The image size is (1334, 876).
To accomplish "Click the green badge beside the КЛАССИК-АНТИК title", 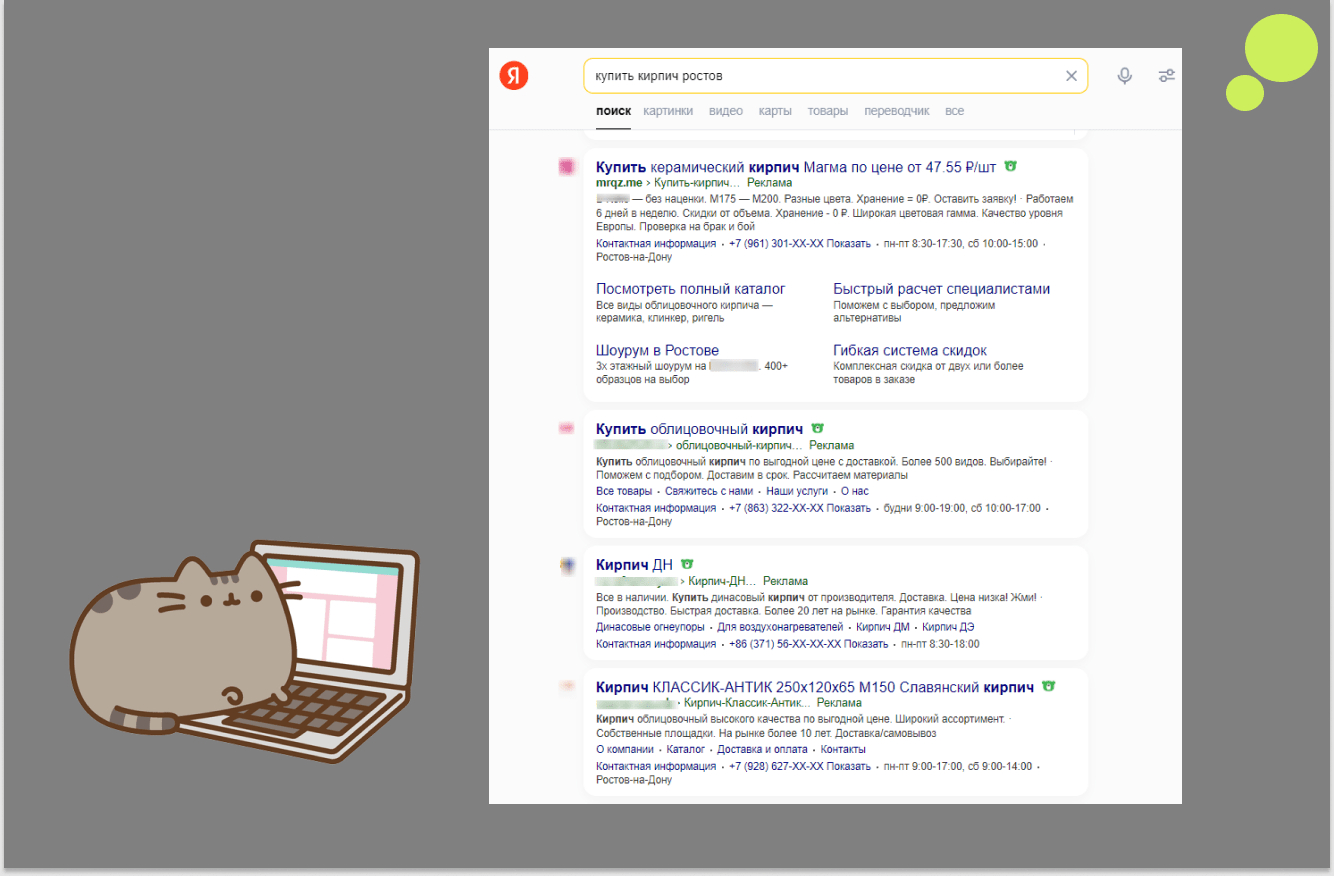I will click(x=1048, y=687).
